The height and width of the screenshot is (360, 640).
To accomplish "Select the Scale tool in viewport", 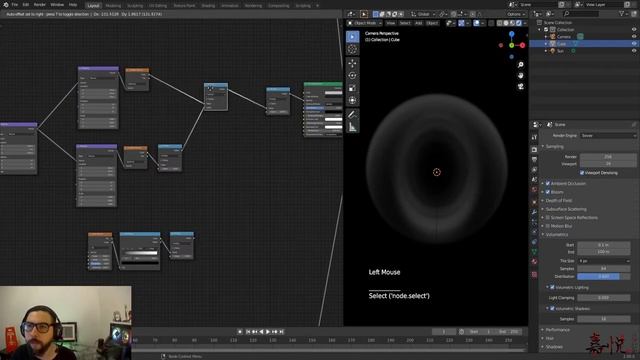I will click(353, 88).
